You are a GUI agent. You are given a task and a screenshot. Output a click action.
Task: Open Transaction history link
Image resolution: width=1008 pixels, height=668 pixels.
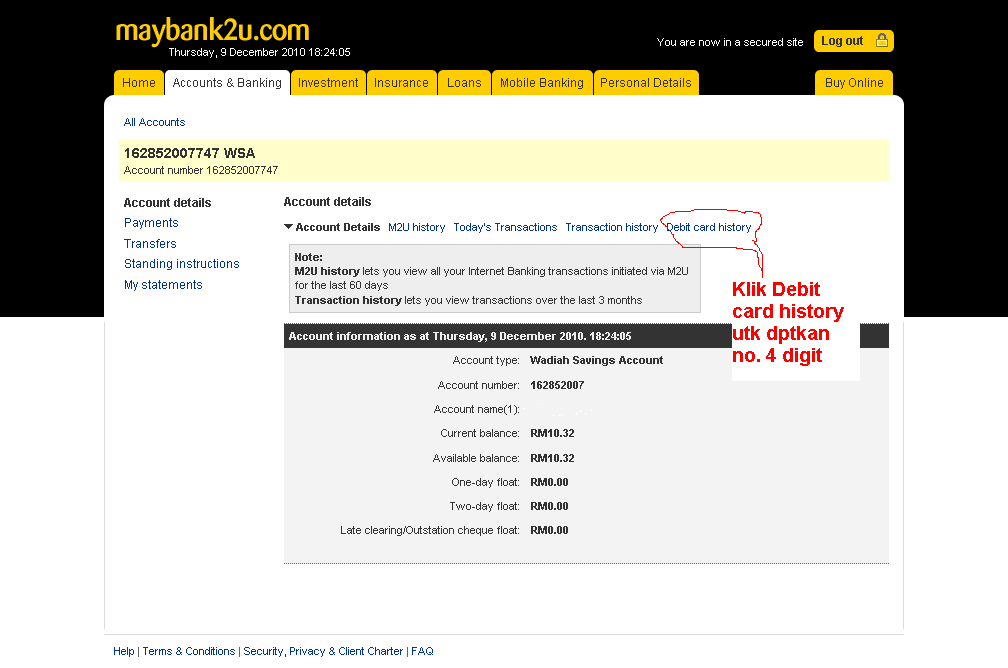[x=611, y=227]
